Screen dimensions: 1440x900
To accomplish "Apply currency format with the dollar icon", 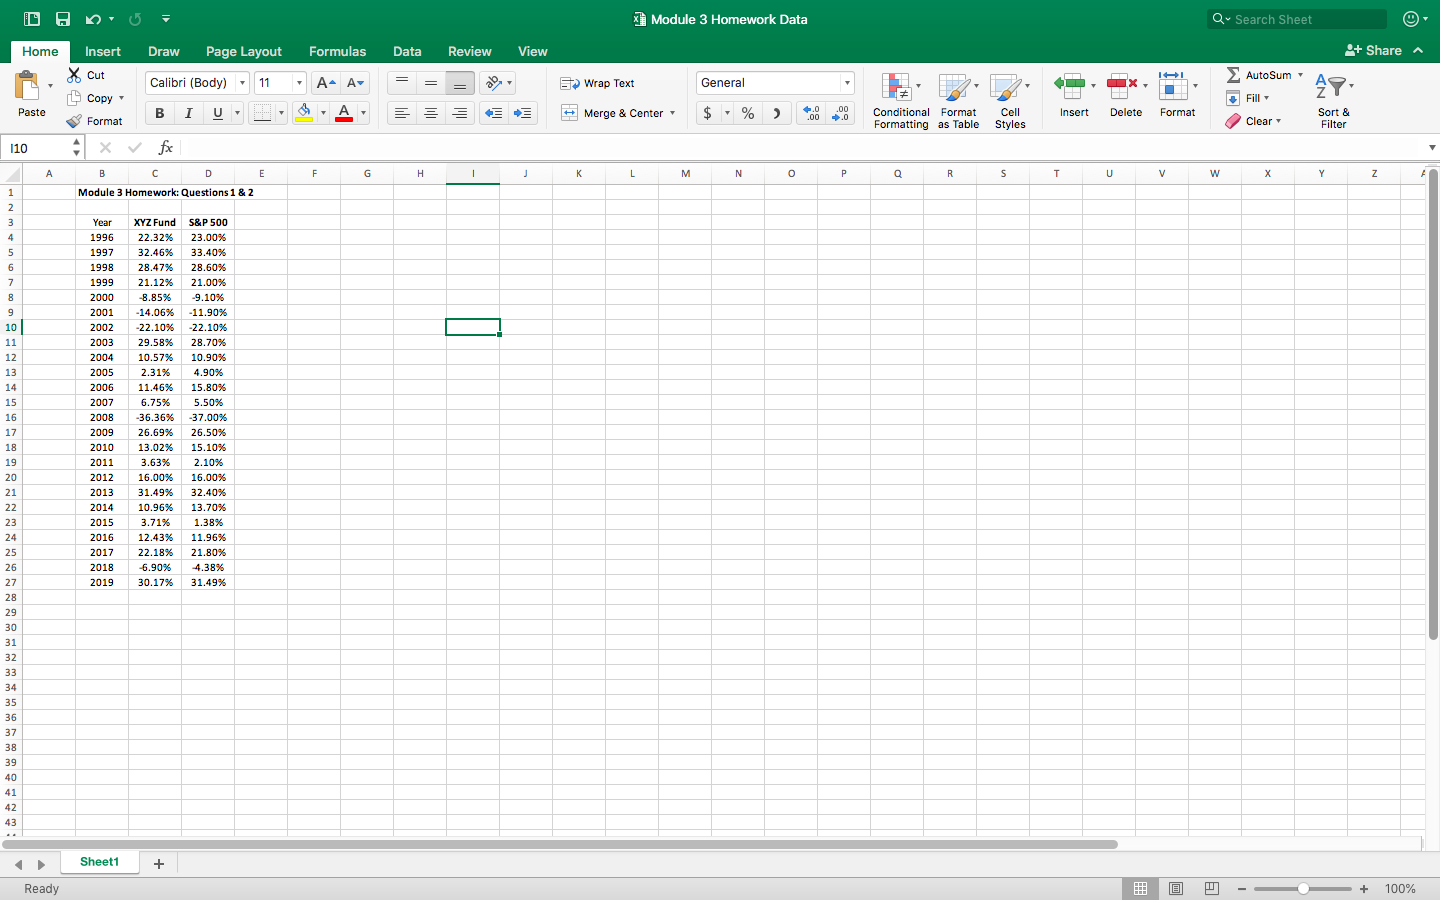I will pos(707,113).
